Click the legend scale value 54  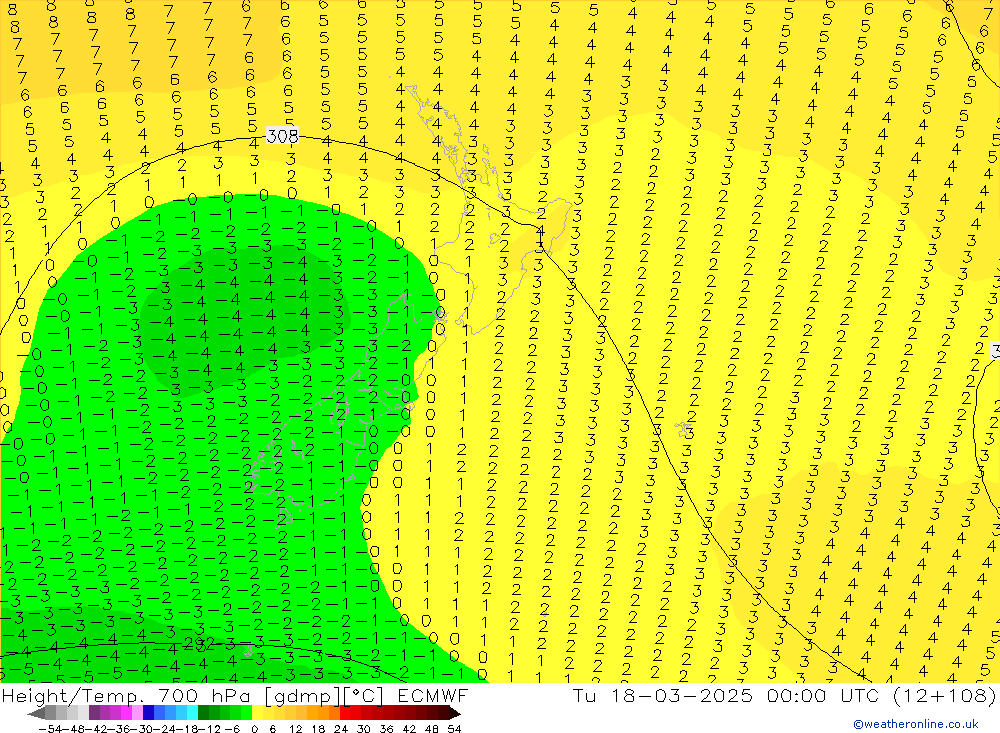point(454,729)
